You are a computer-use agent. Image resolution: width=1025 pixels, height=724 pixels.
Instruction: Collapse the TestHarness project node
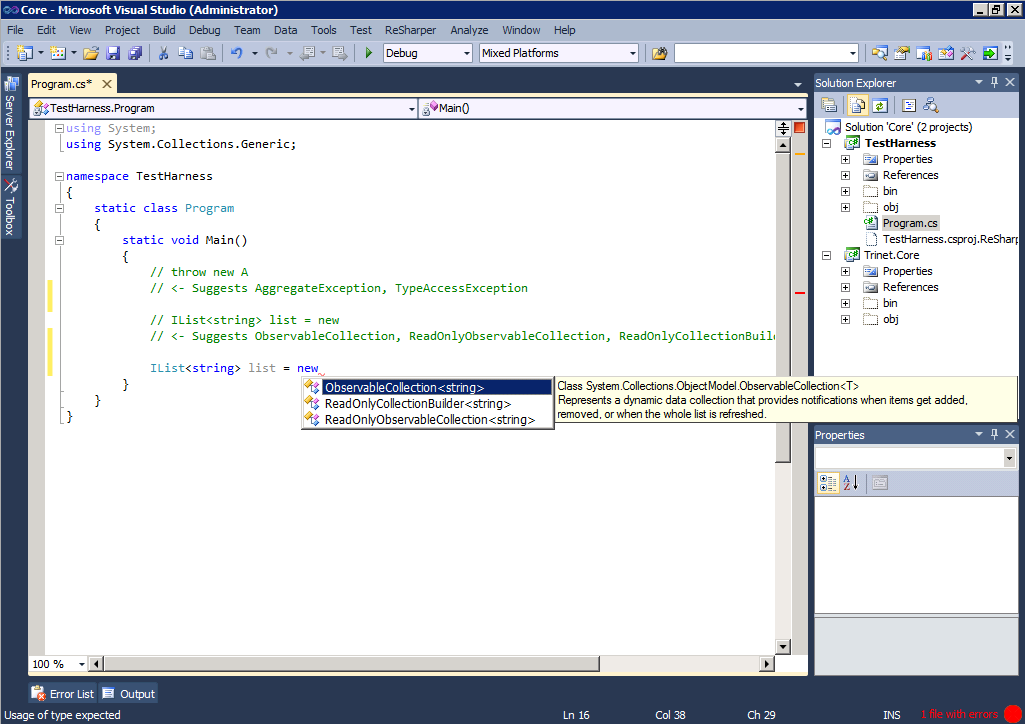click(826, 143)
